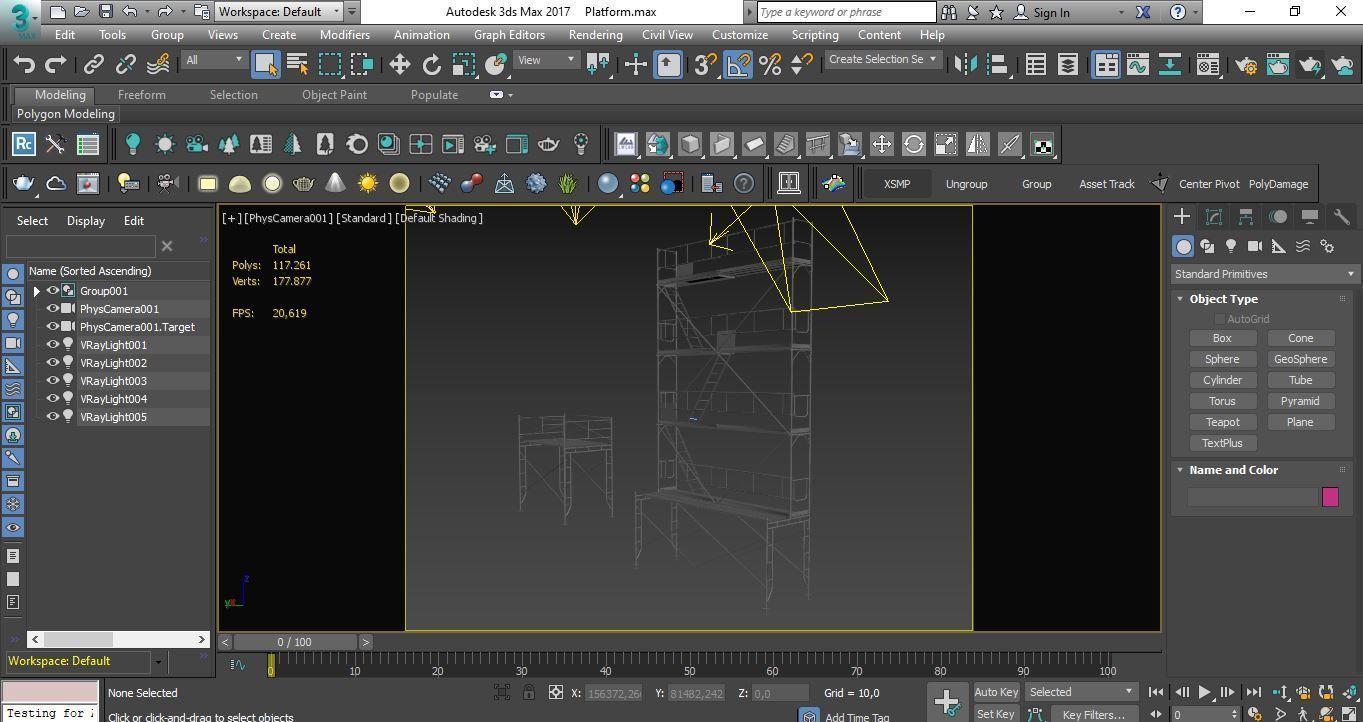Create a Box primitive
Screen dimensions: 1363x722
[x=1222, y=338]
